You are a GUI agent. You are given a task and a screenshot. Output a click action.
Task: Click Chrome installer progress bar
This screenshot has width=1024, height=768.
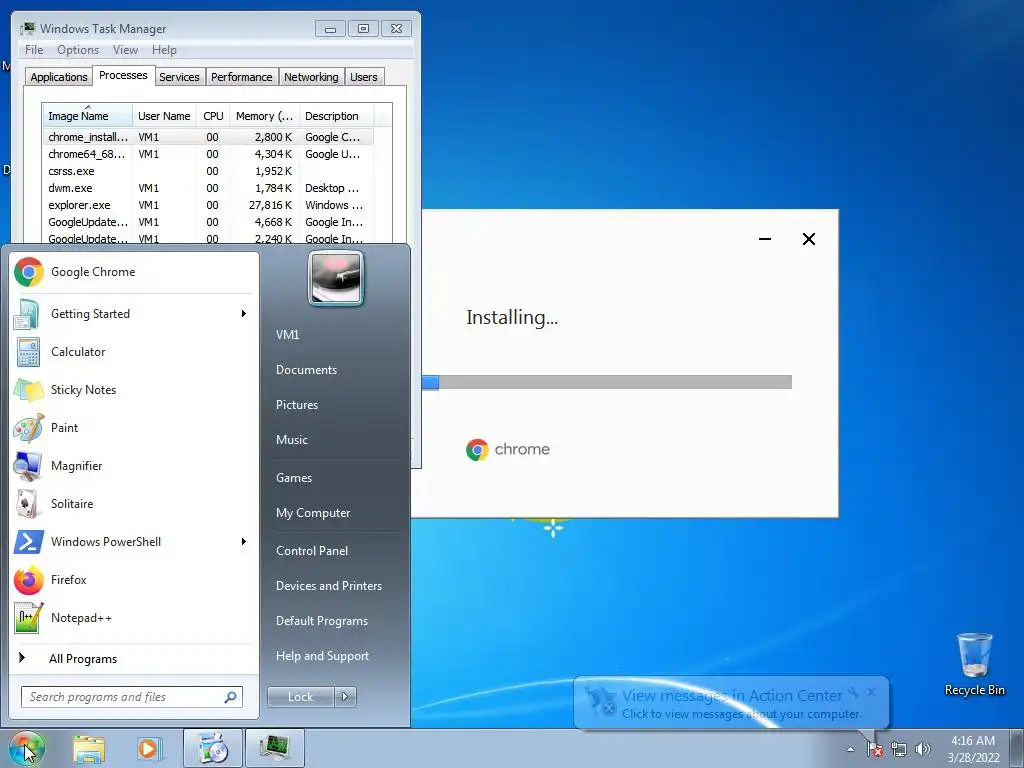coord(607,382)
